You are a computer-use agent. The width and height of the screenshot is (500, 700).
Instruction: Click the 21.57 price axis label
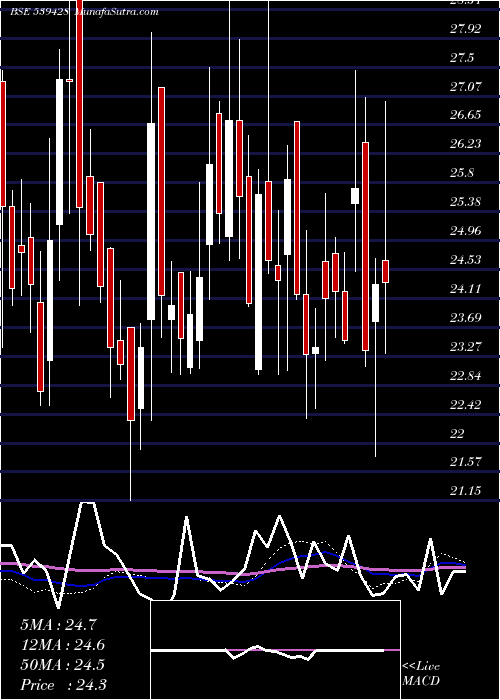pyautogui.click(x=466, y=462)
